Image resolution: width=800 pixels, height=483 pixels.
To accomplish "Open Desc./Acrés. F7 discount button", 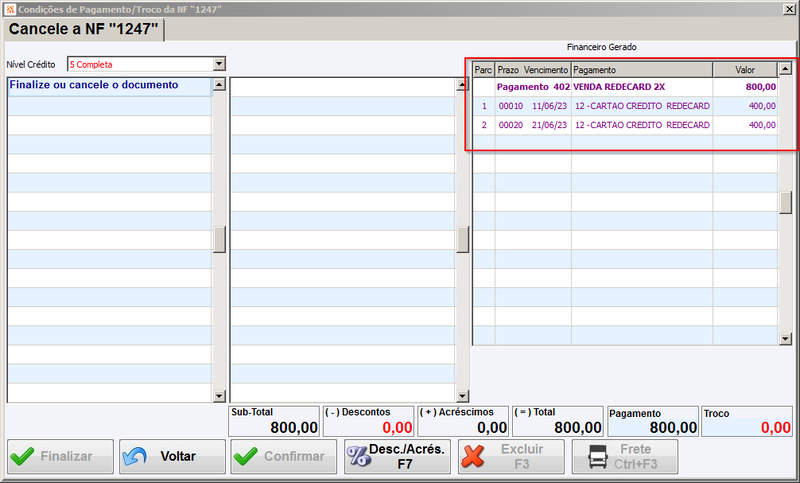I will tap(397, 456).
